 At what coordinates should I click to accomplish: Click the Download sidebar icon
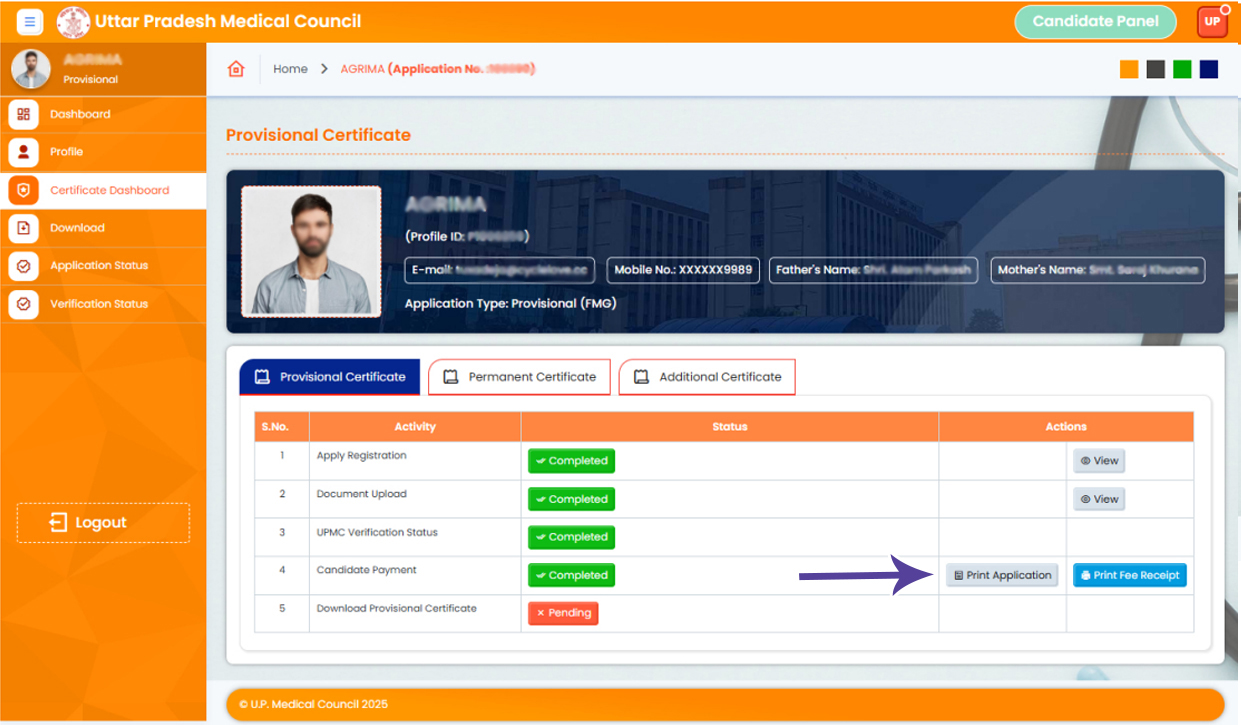coord(24,228)
